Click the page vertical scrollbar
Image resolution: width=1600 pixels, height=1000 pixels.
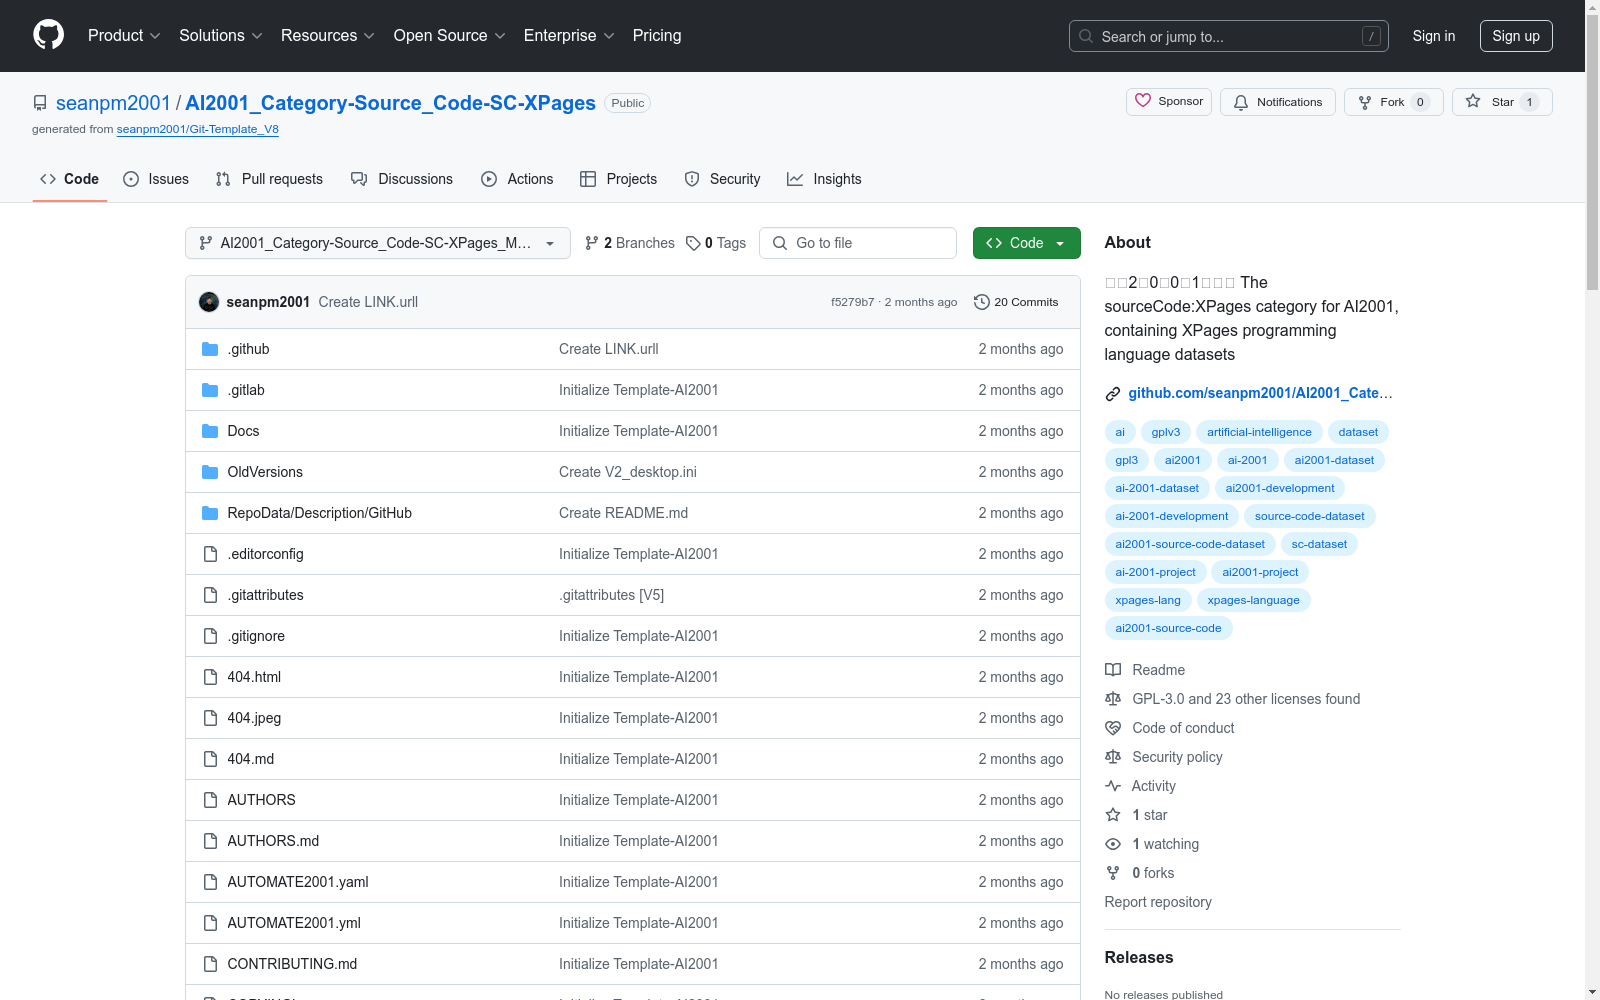(1592, 500)
